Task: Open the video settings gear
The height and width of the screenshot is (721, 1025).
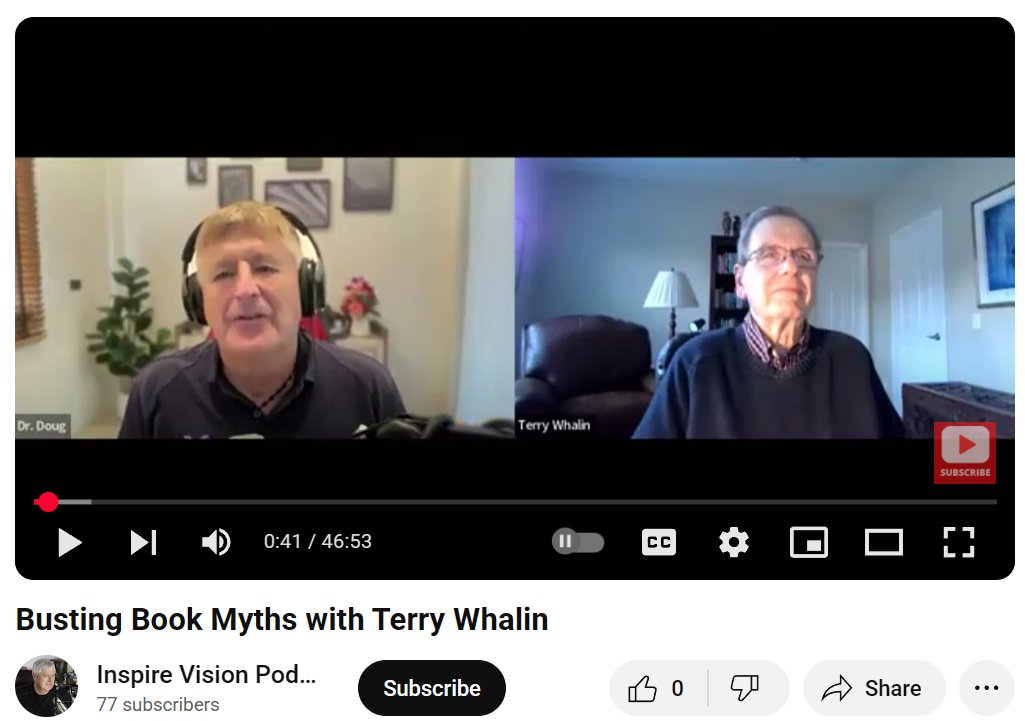Action: pos(733,542)
